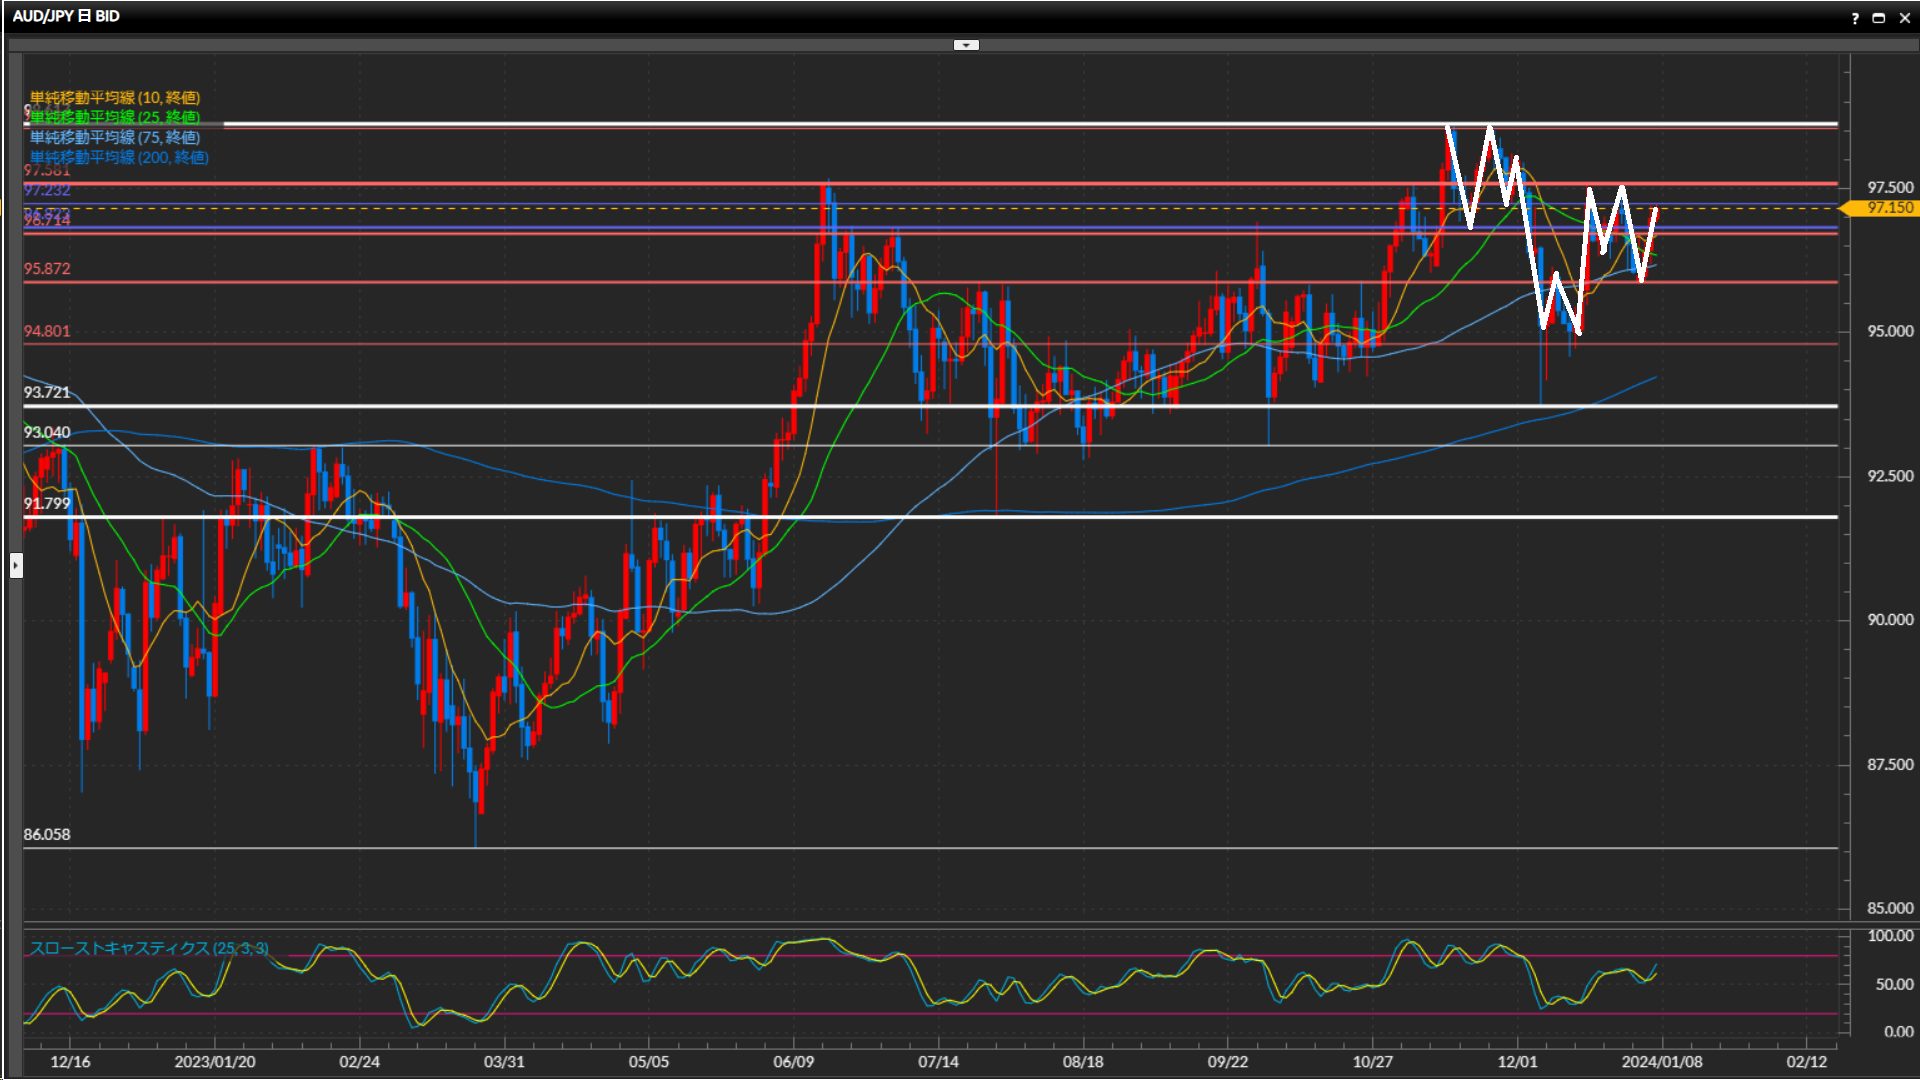Click the 2024/01/08 date on time axis
Image resolution: width=1920 pixels, height=1080 pixels.
(x=1661, y=1061)
